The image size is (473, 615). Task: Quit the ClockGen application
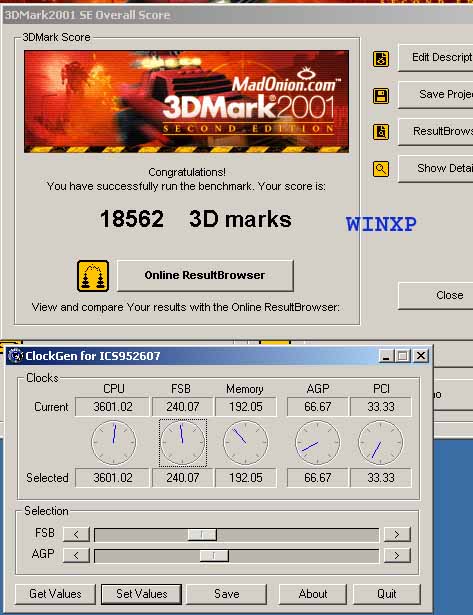387,594
